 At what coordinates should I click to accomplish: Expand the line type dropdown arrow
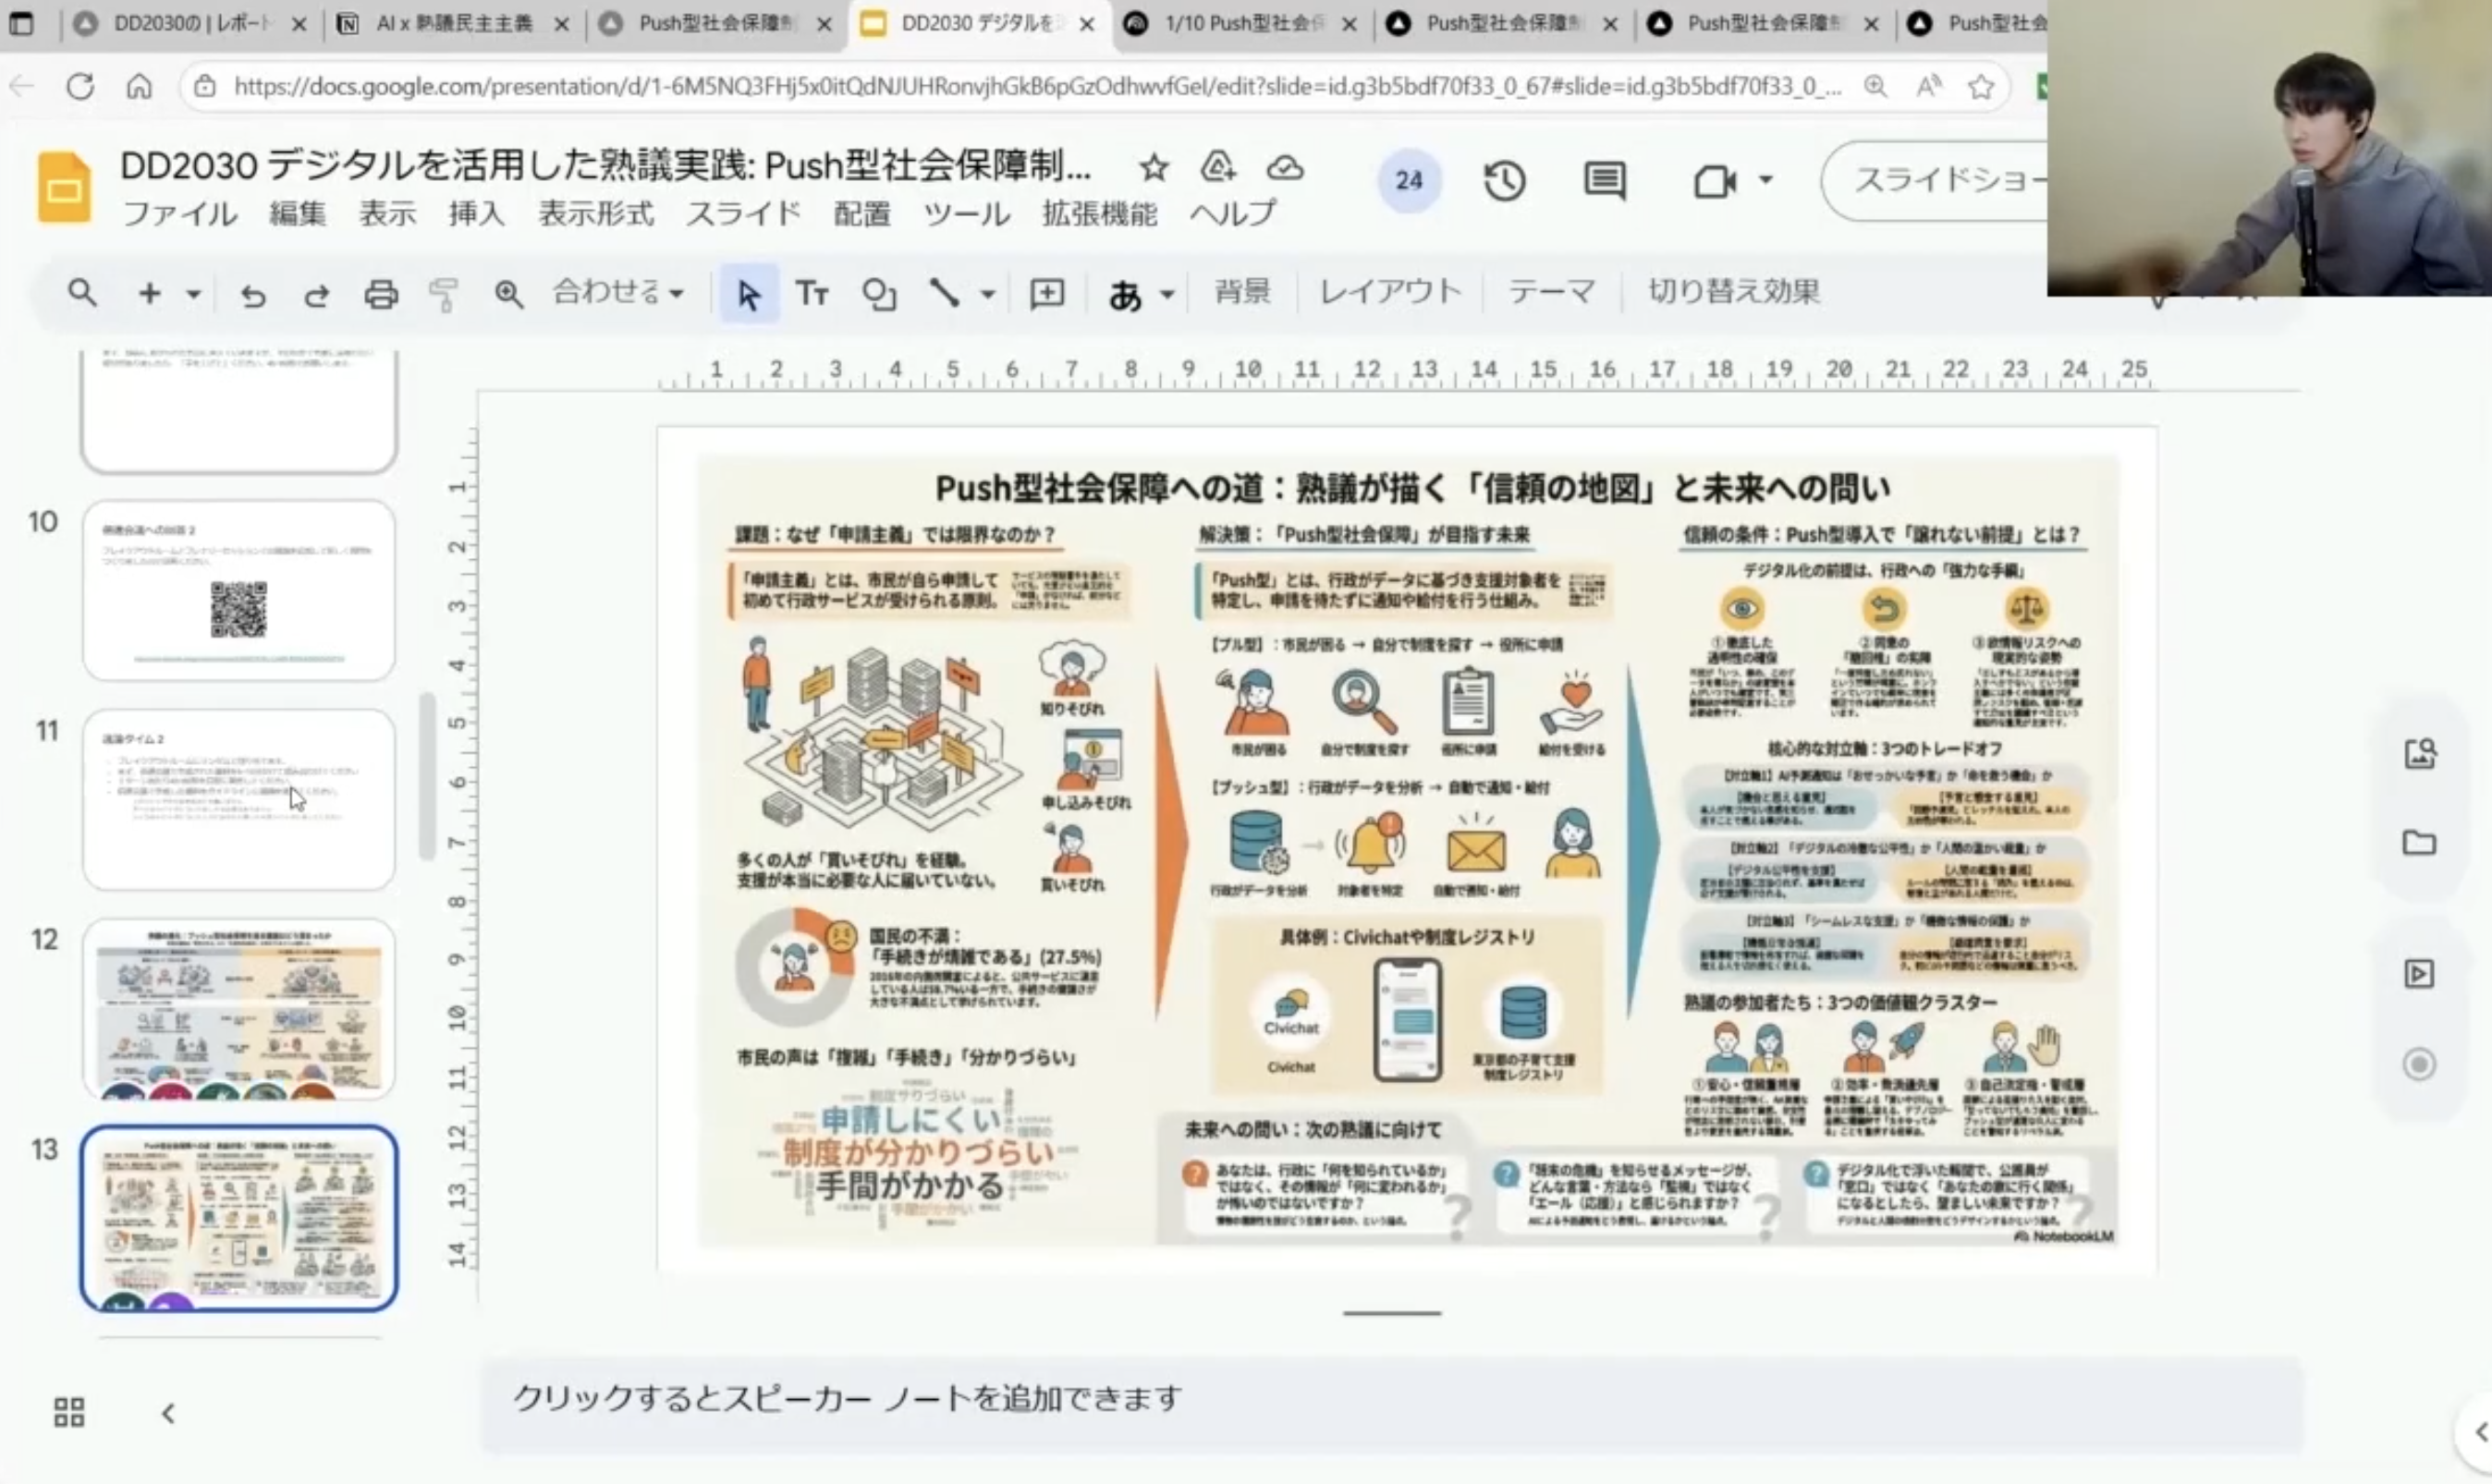point(987,294)
